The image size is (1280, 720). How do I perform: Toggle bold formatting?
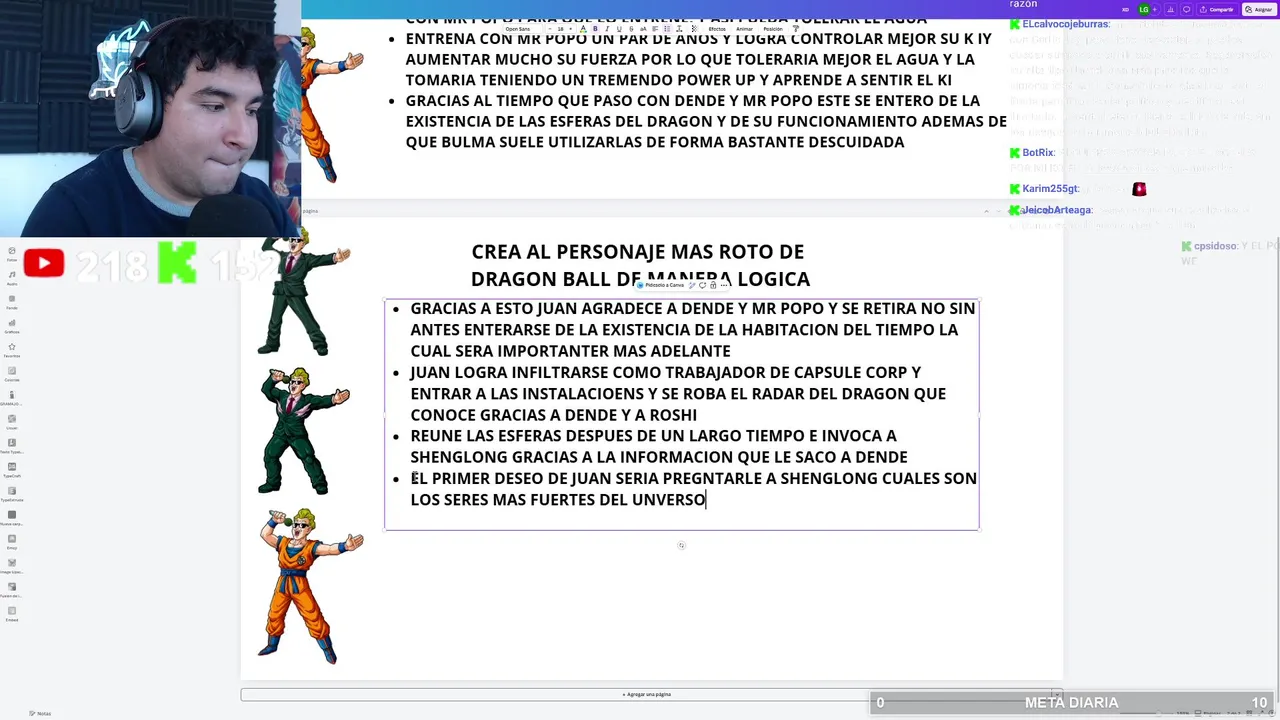click(595, 29)
